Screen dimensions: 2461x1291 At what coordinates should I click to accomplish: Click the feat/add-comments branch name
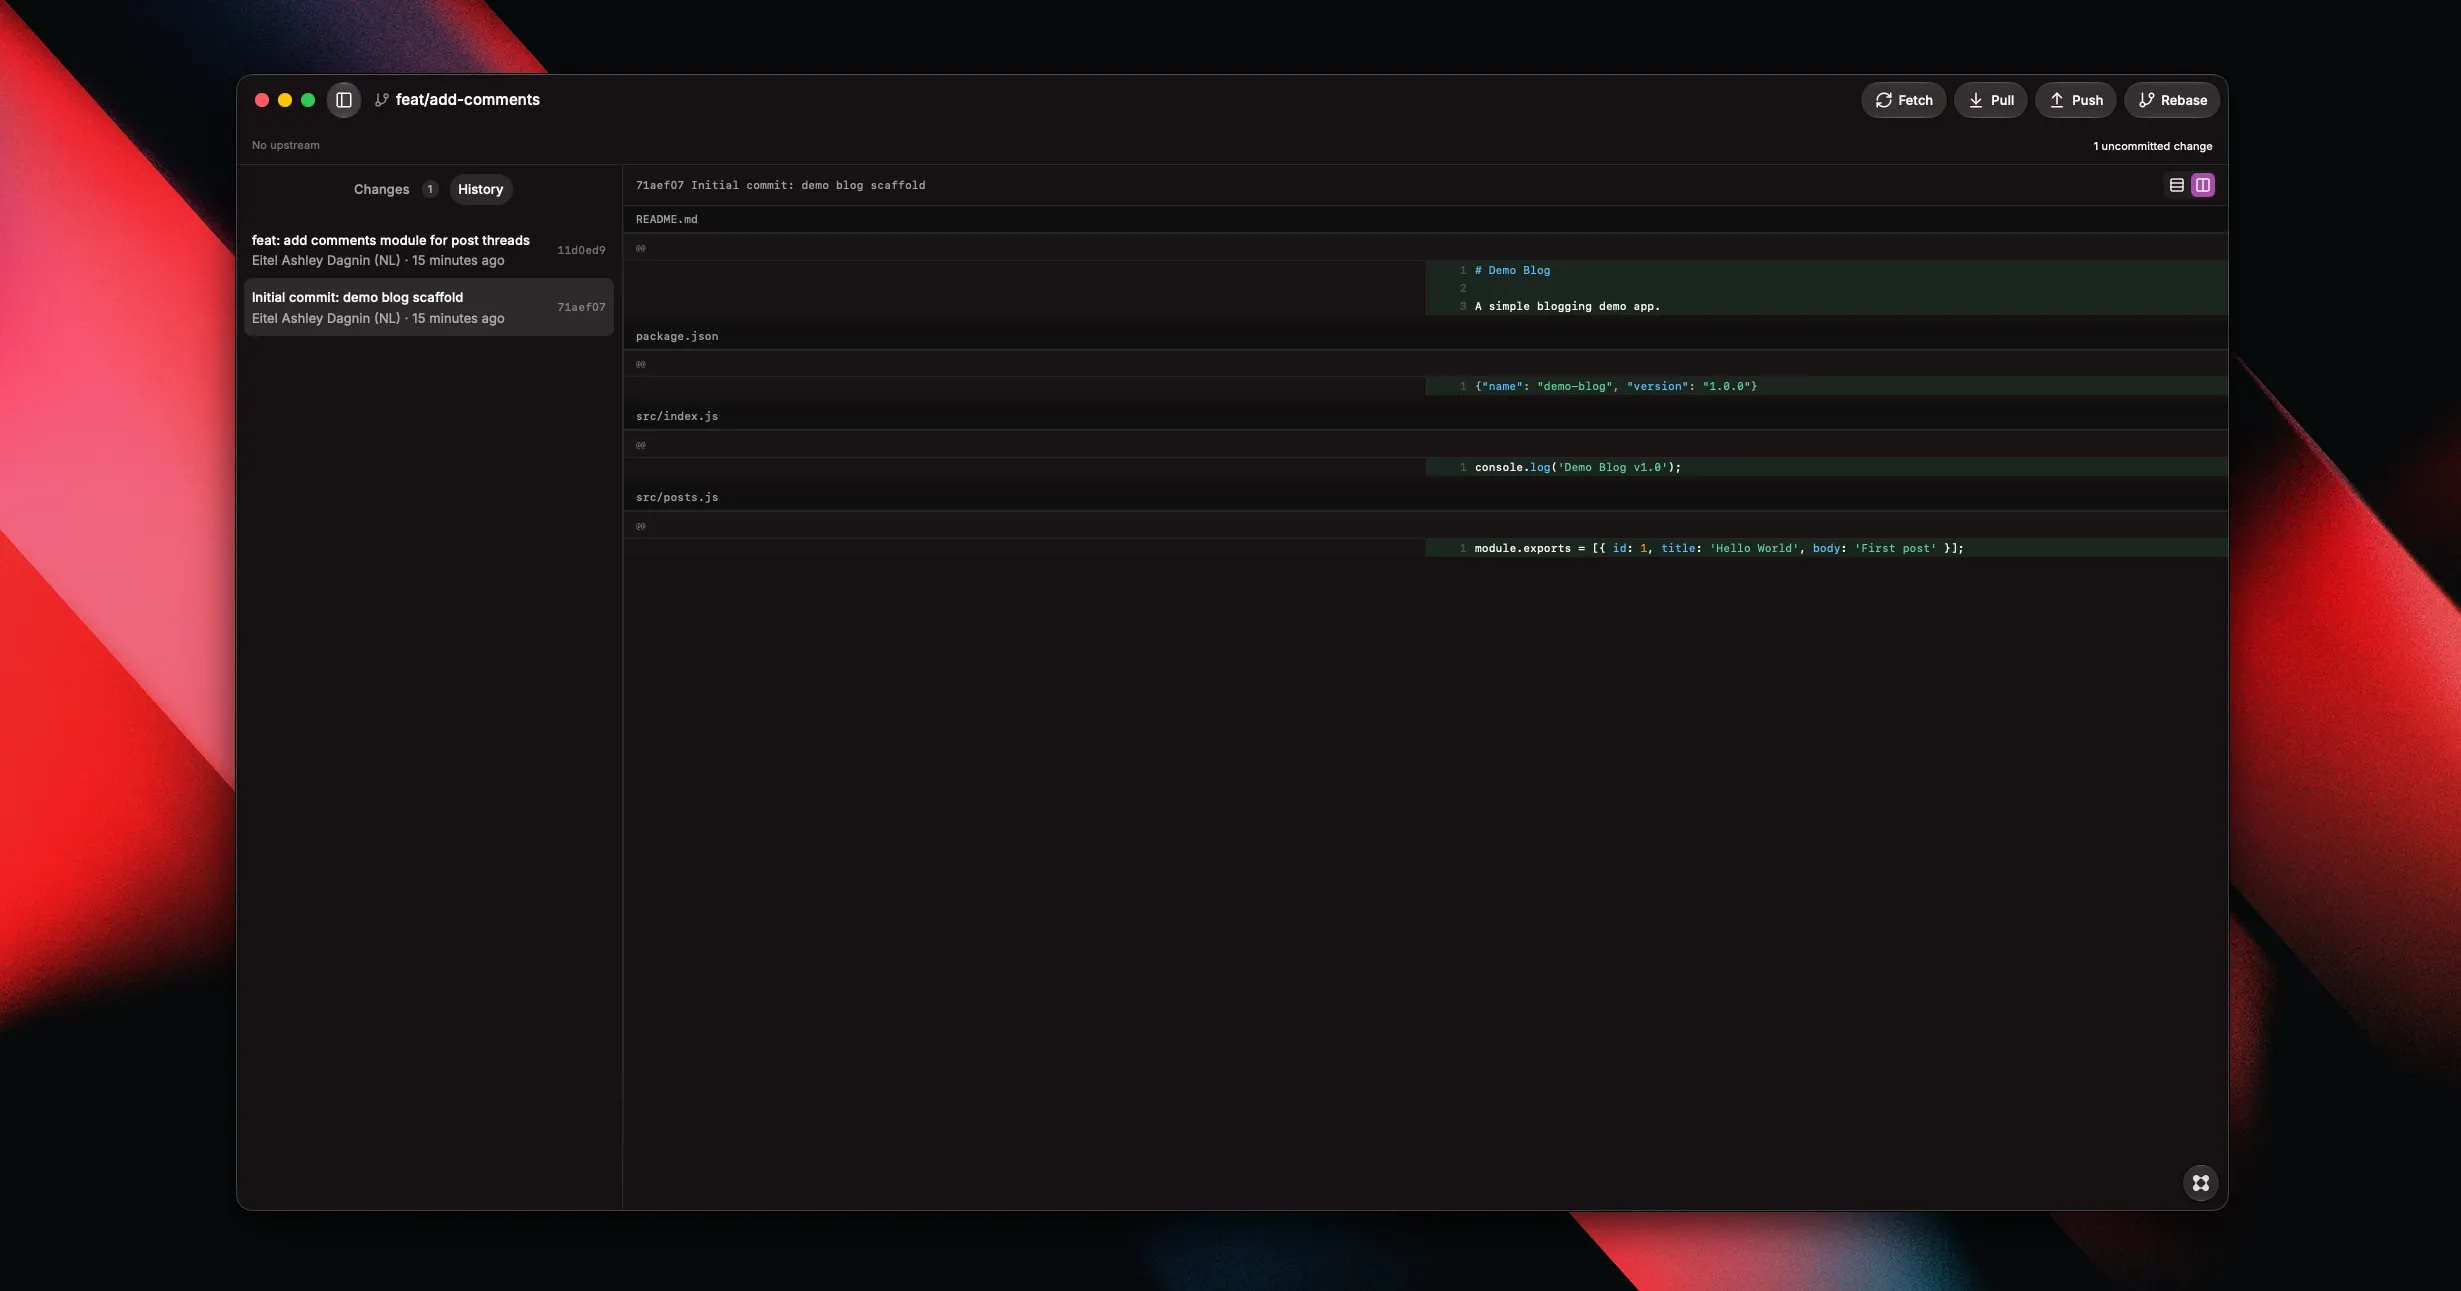pyautogui.click(x=467, y=100)
